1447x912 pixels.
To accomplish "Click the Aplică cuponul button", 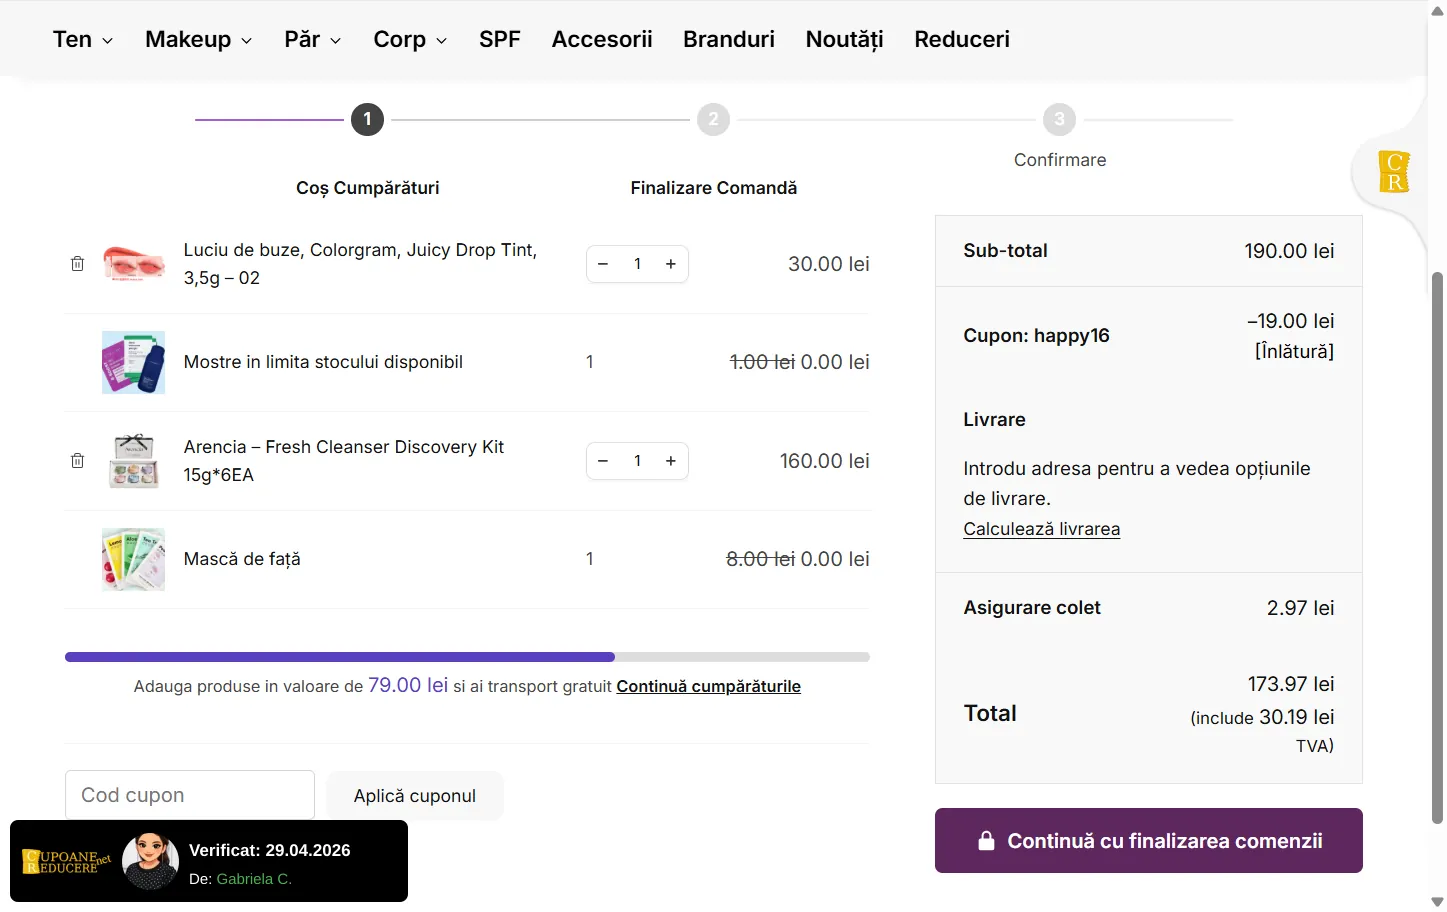I will 414,796.
